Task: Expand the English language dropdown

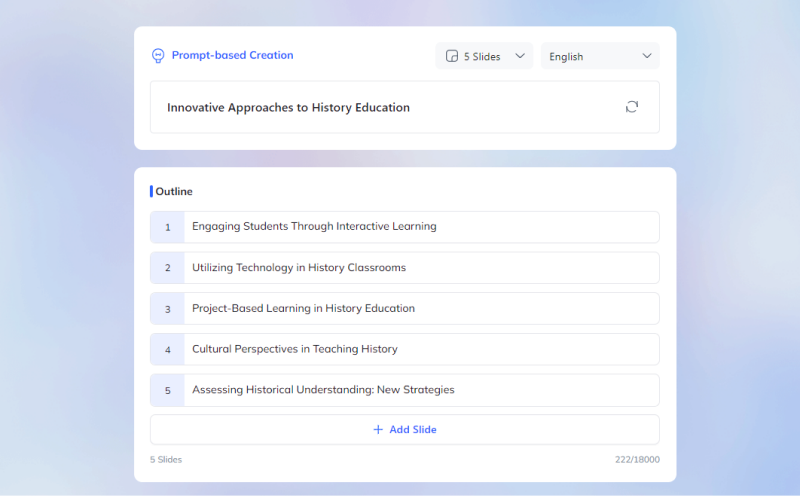Action: click(x=599, y=57)
